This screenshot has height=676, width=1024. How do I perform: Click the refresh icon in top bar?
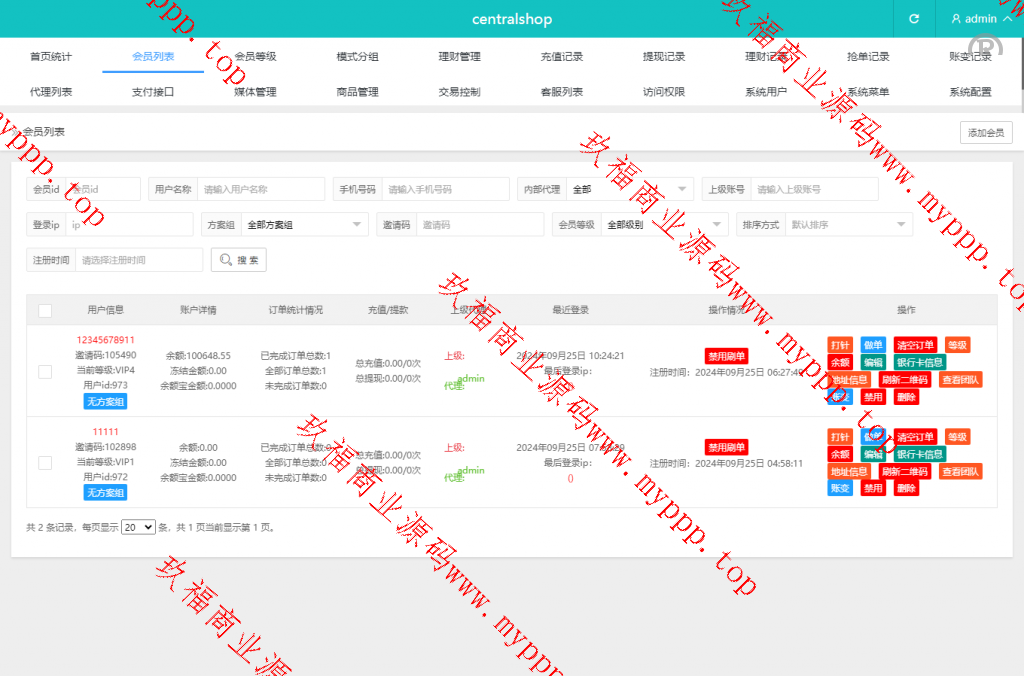point(913,19)
